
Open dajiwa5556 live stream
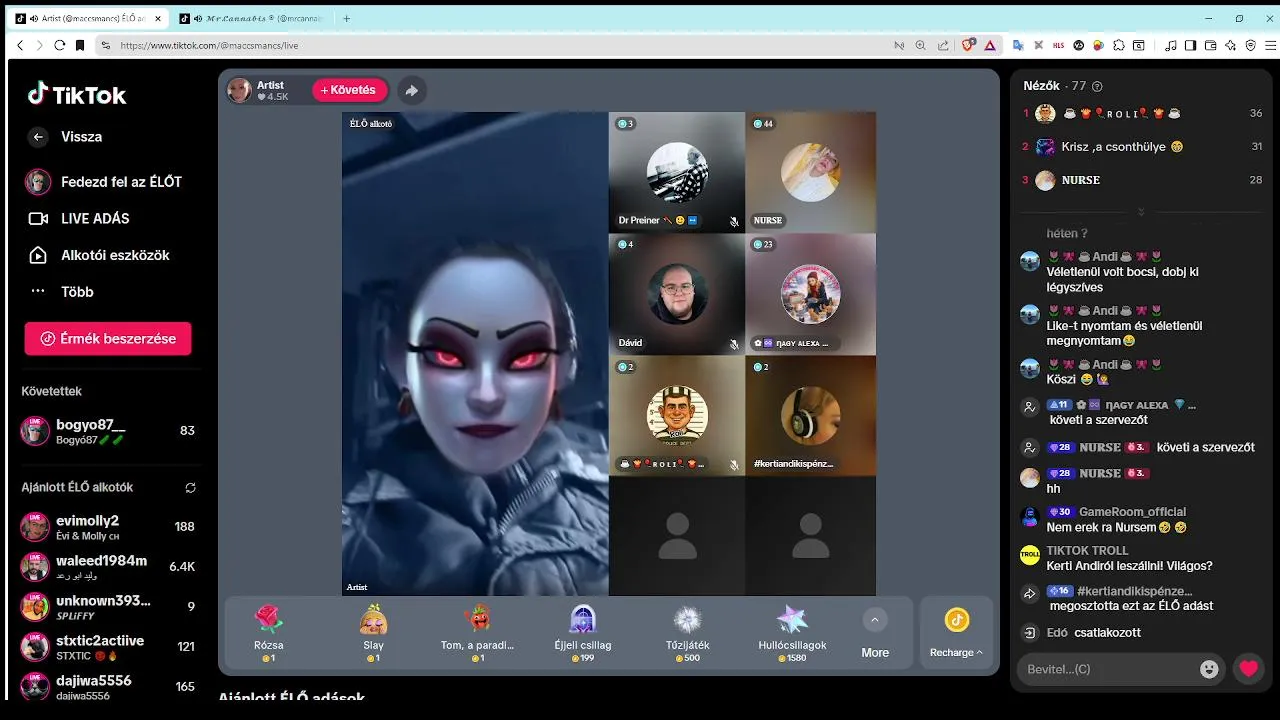pos(108,687)
